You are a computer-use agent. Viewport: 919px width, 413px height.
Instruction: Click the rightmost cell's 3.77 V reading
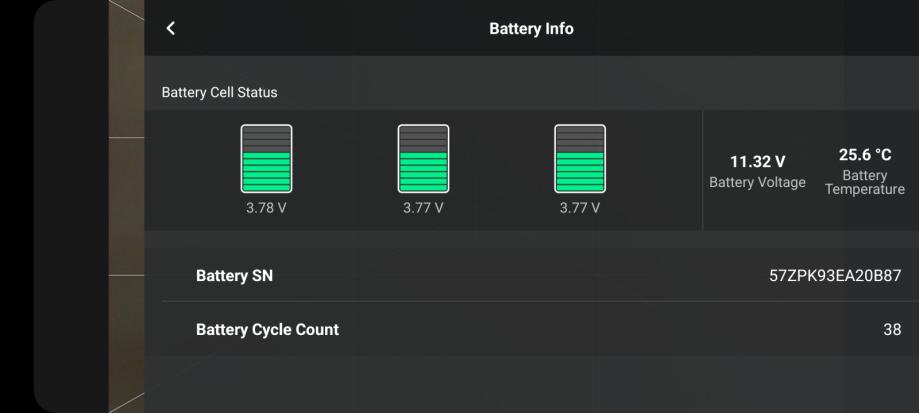(580, 208)
